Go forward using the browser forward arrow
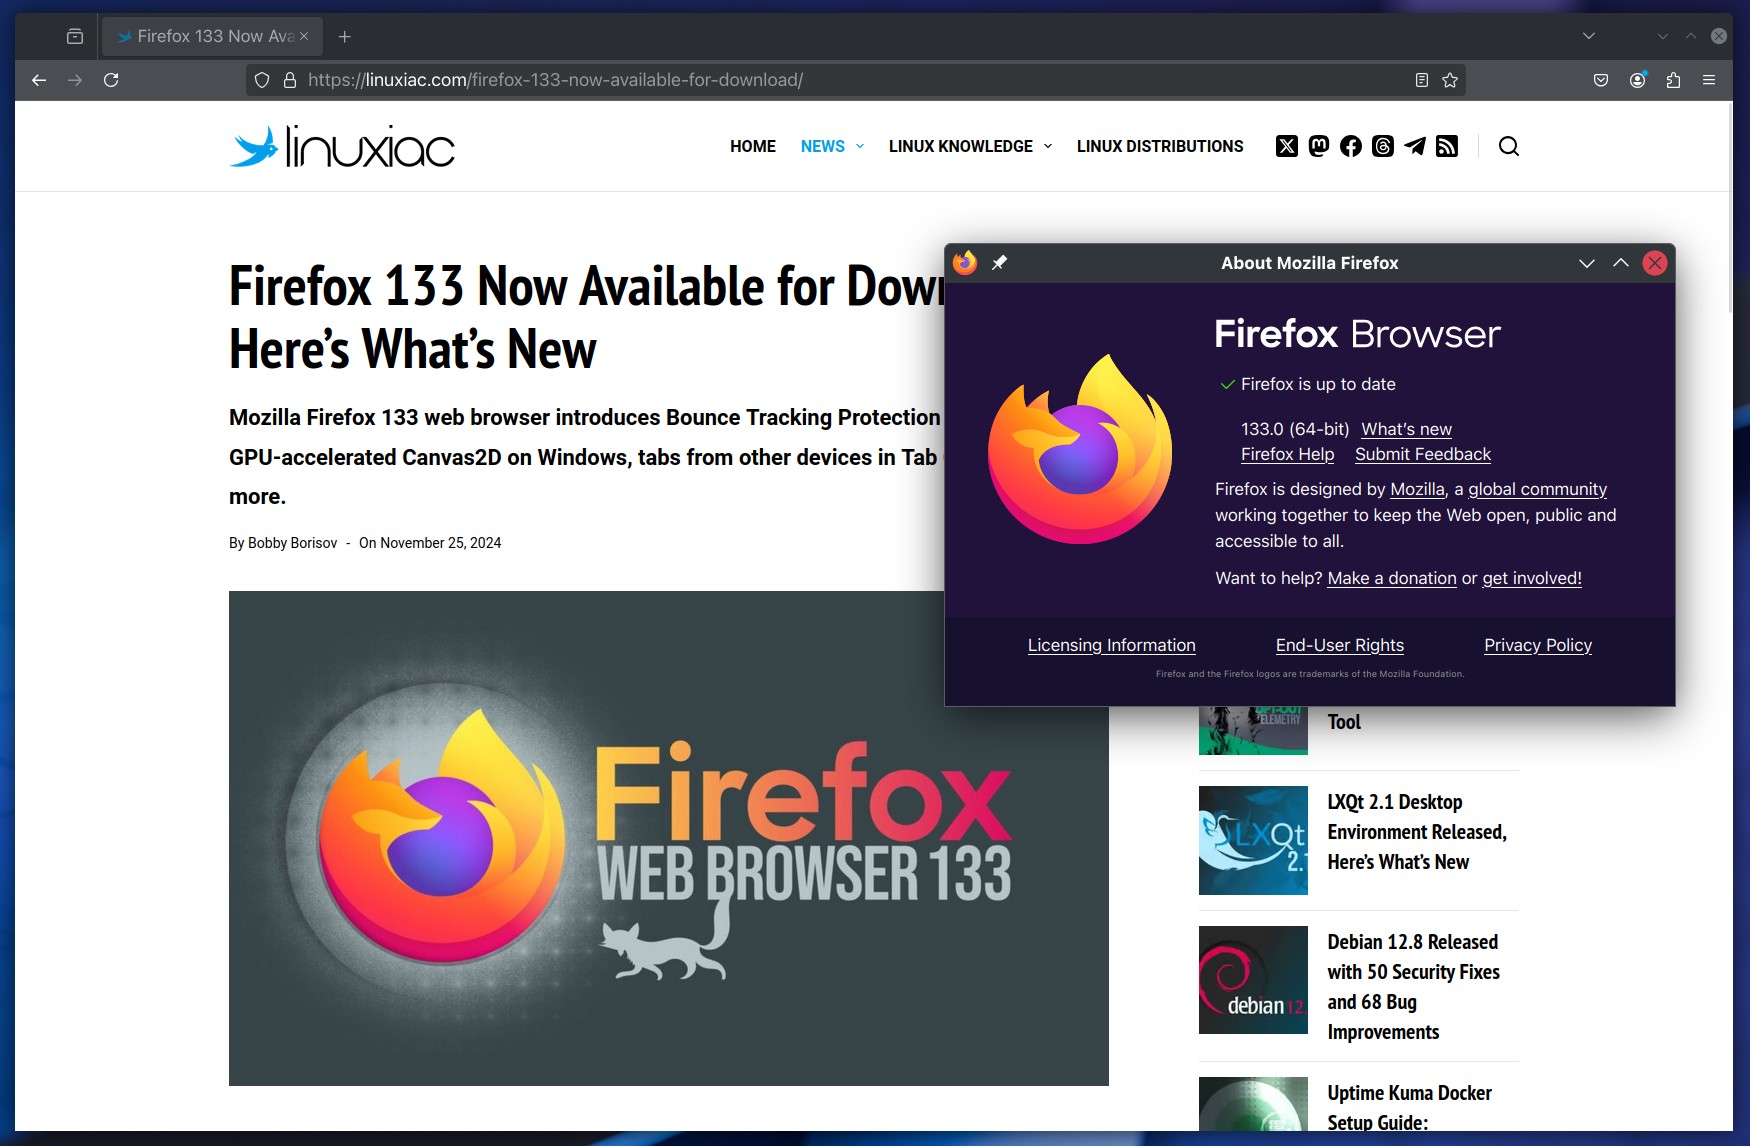The height and width of the screenshot is (1146, 1750). pos(75,80)
